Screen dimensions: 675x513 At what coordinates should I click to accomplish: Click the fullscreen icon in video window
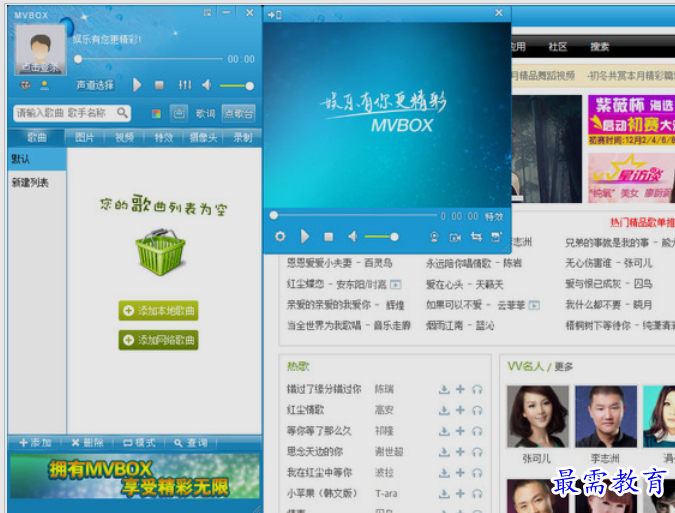point(496,237)
